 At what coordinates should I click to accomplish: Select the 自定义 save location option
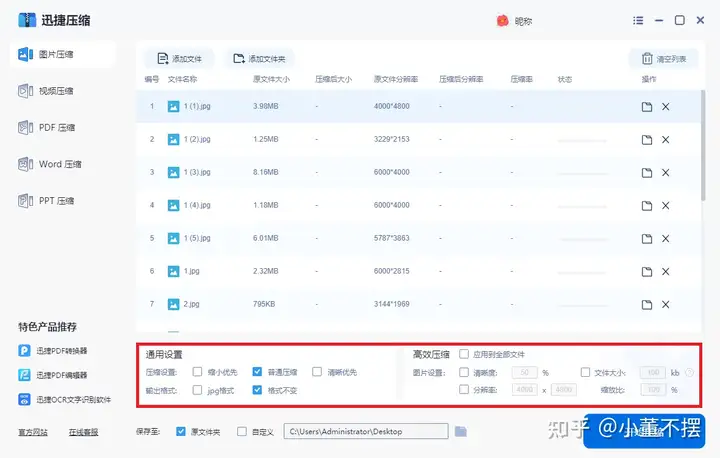pos(242,432)
